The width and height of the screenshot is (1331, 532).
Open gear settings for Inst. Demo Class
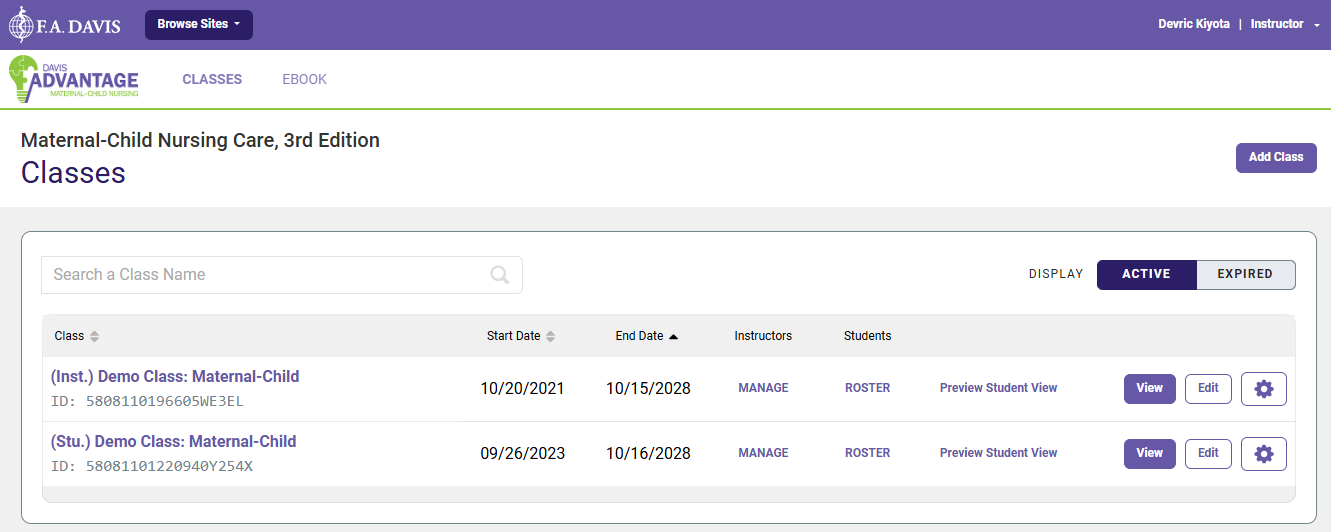point(1263,389)
